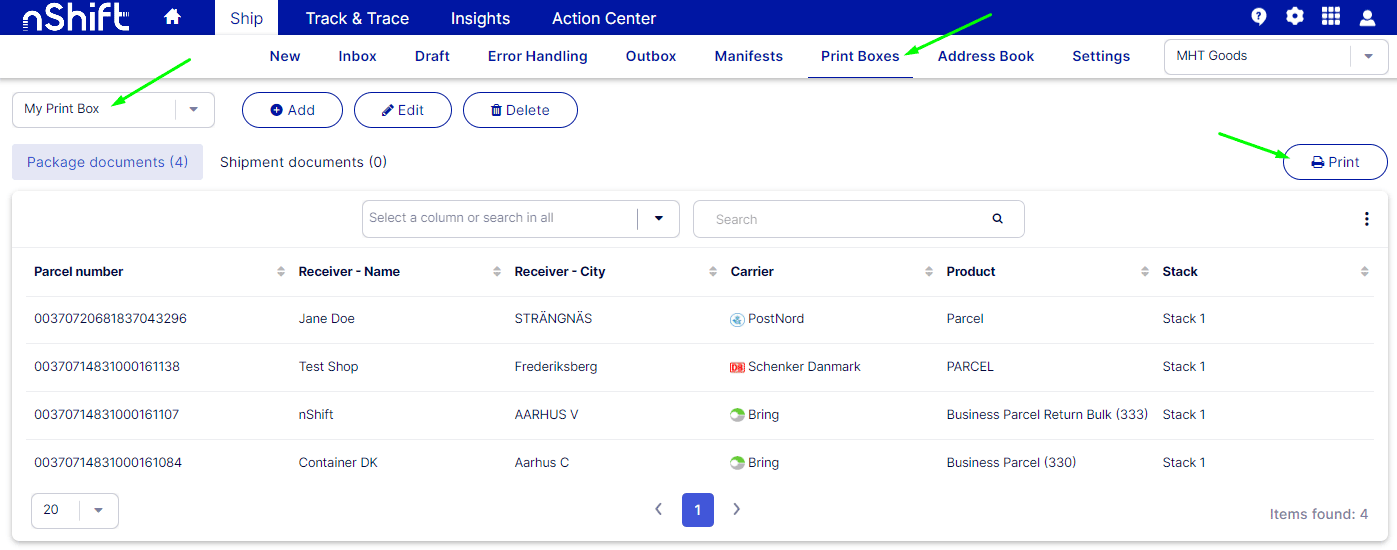
Task: Click the home icon in top bar
Action: click(x=172, y=17)
